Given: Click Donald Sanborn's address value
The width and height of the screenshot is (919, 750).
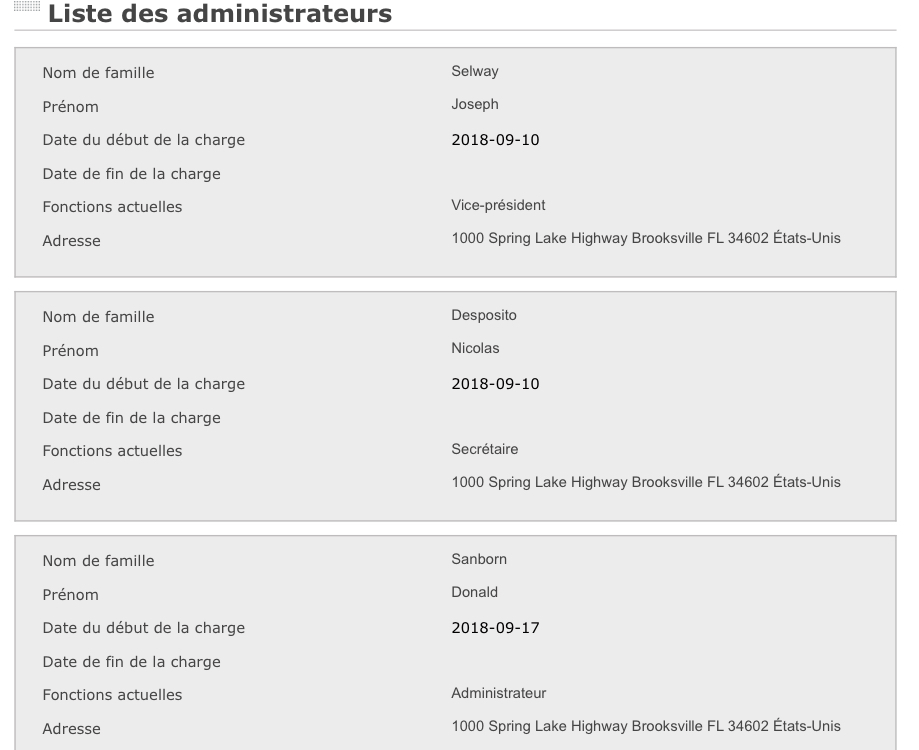Looking at the screenshot, I should coord(646,727).
